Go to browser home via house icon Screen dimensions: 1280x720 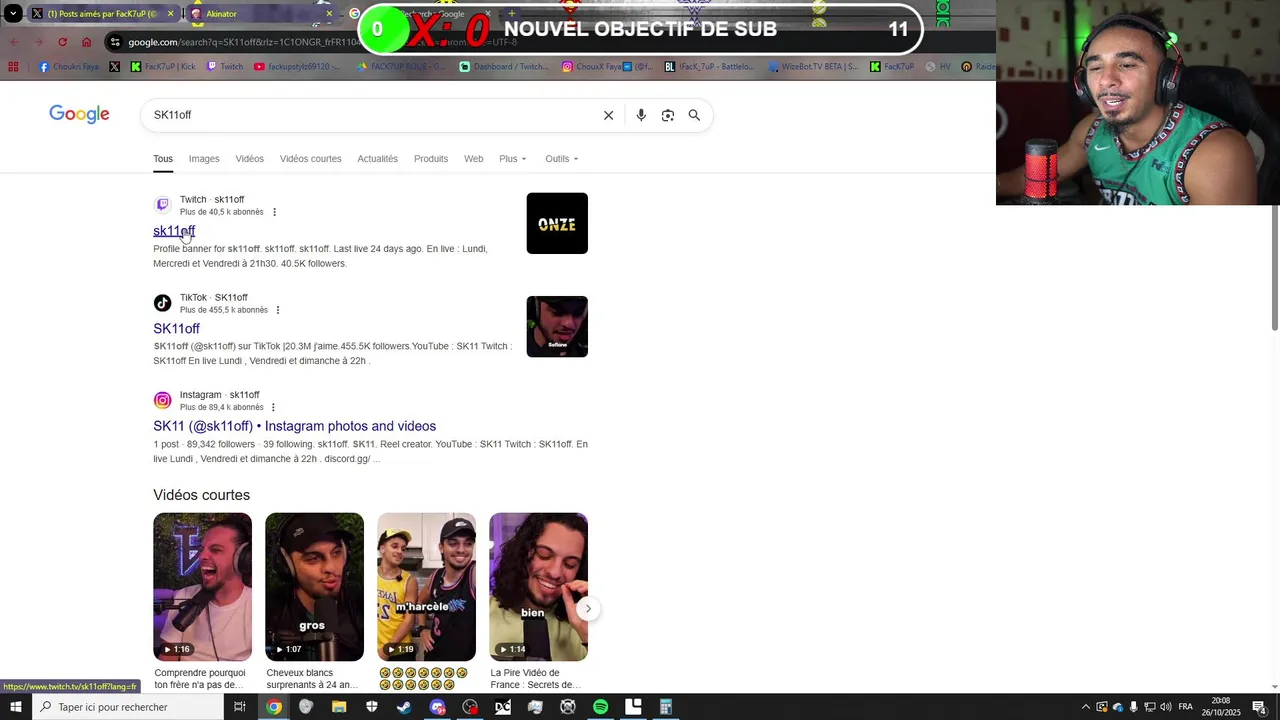(86, 42)
